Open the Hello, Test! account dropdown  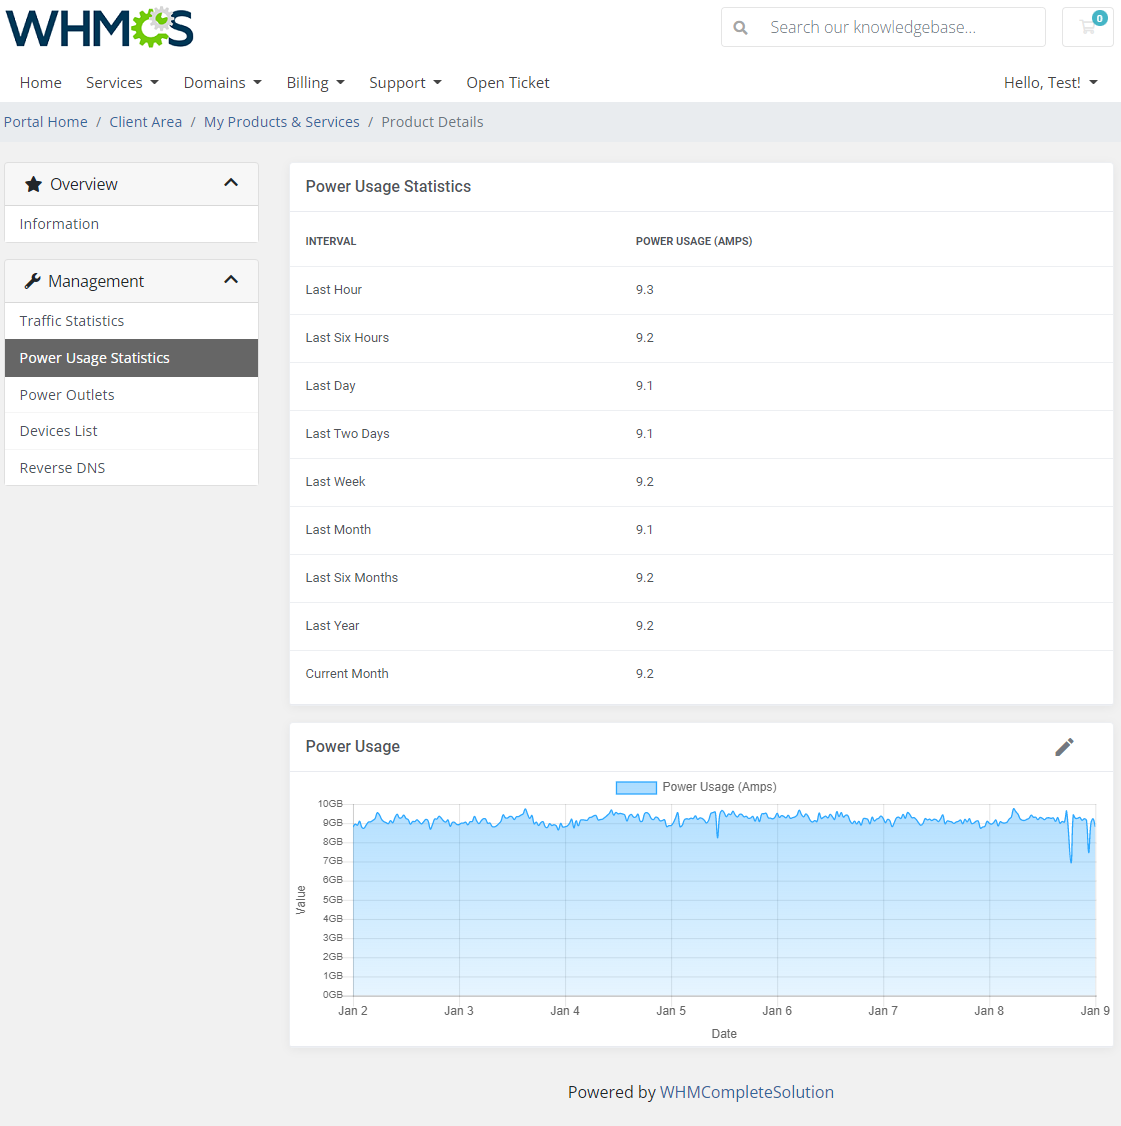tap(1051, 83)
